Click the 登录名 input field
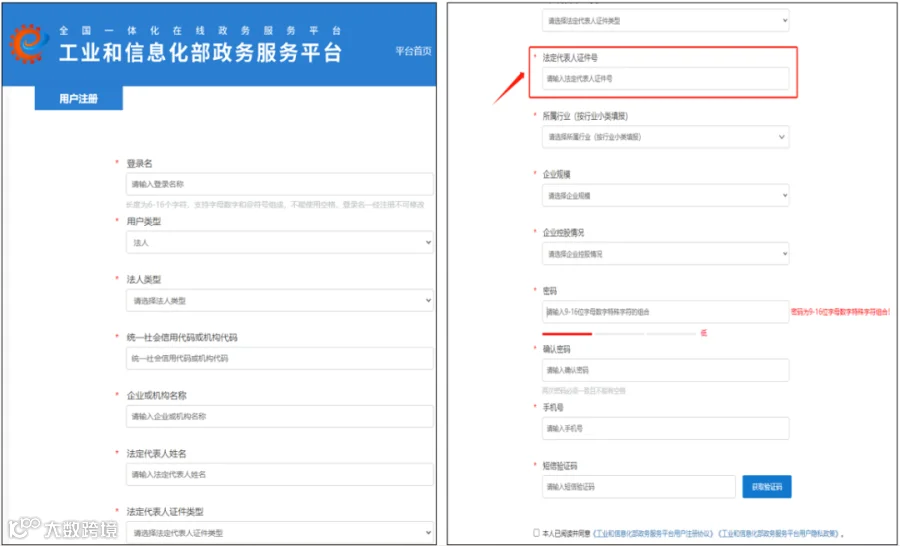Viewport: 900px width, 546px height. [280, 184]
